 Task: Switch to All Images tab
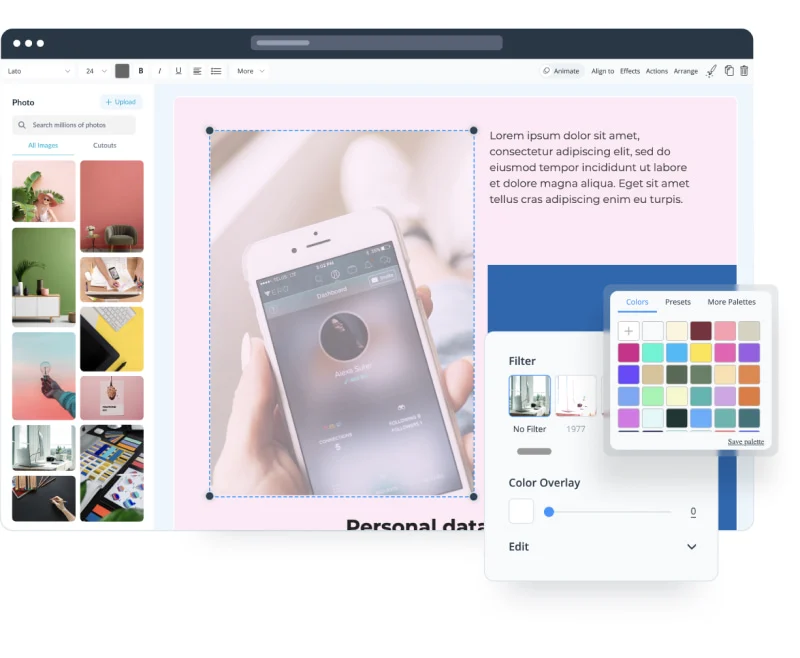click(x=43, y=145)
